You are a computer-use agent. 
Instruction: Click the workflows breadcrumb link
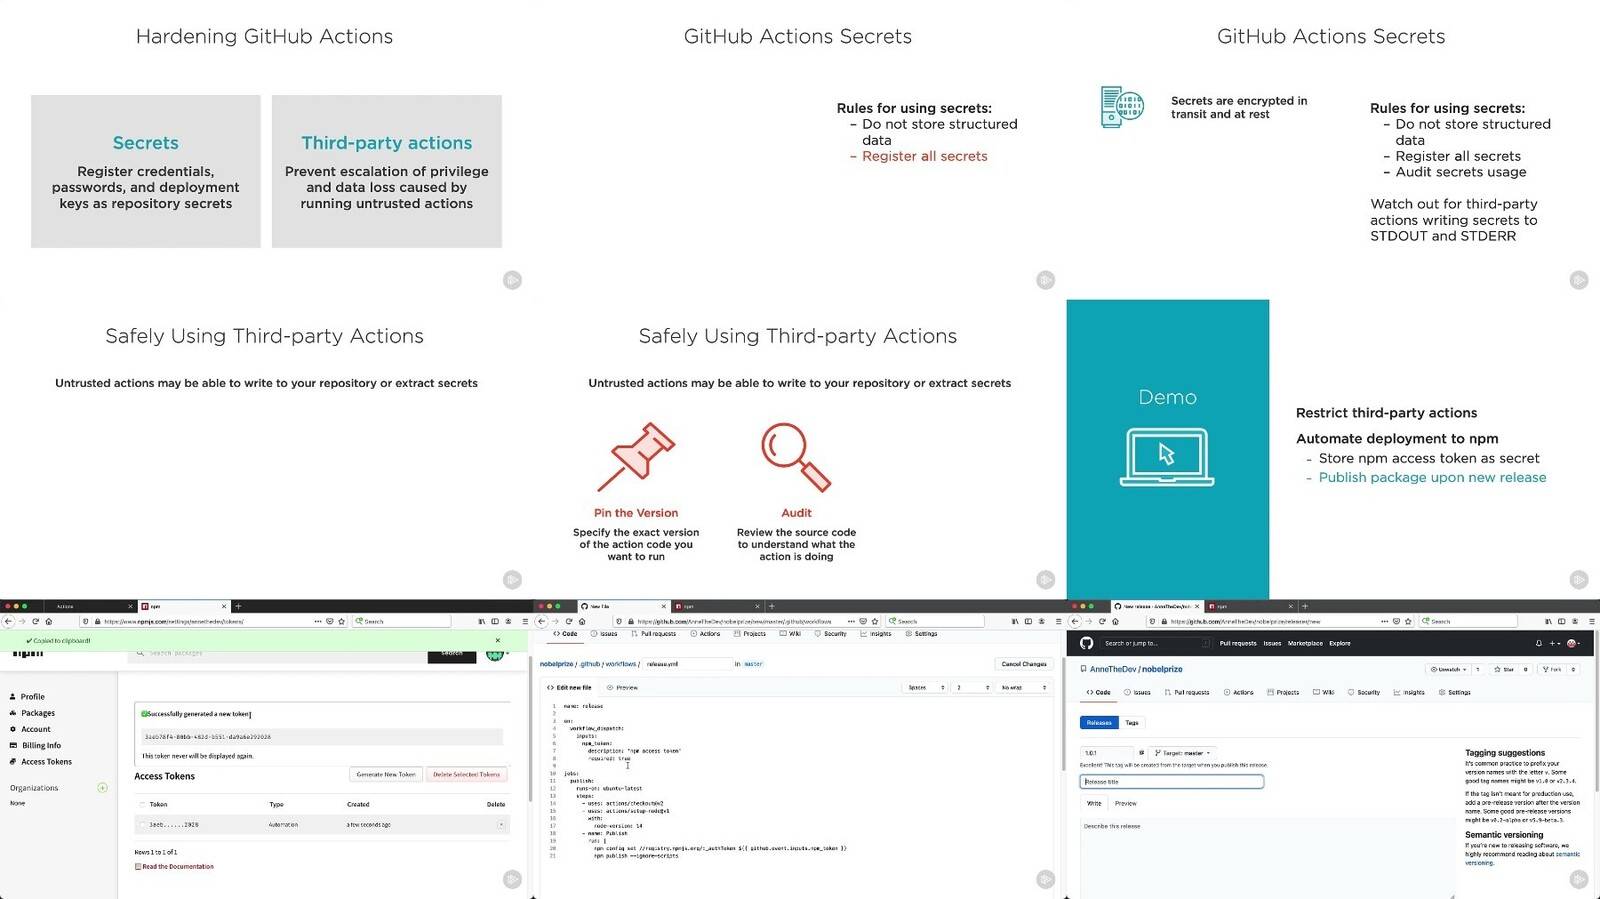tap(620, 664)
